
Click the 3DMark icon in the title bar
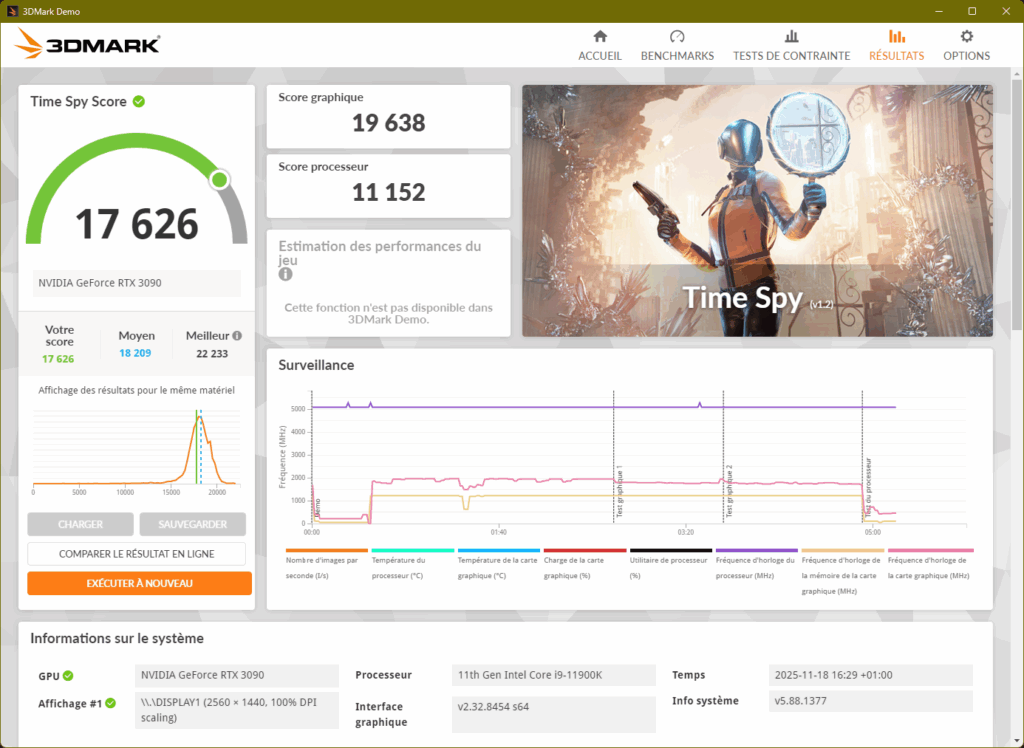click(10, 11)
